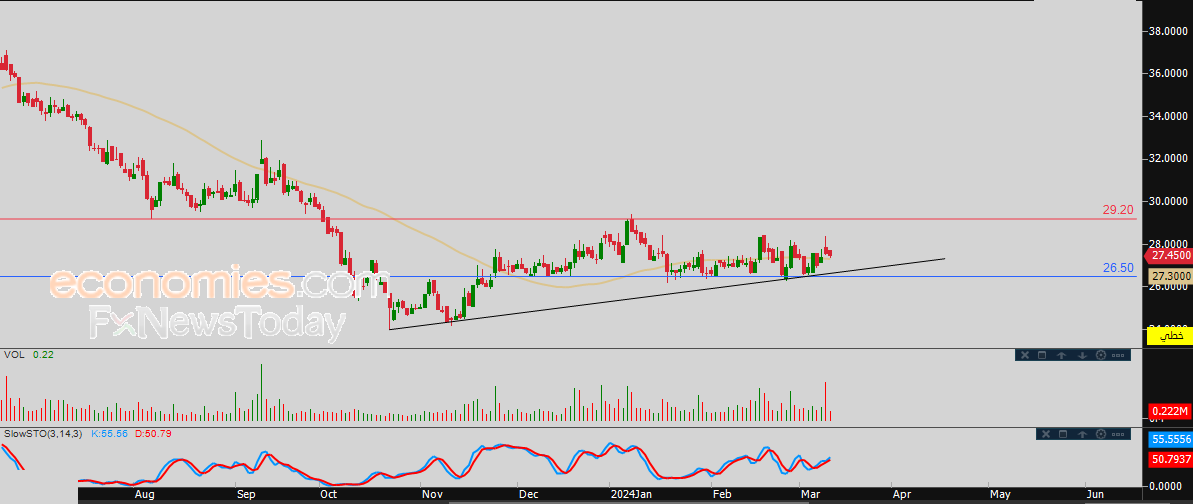Click the Oct label on time axis
Image resolution: width=1193 pixels, height=504 pixels.
(x=329, y=495)
